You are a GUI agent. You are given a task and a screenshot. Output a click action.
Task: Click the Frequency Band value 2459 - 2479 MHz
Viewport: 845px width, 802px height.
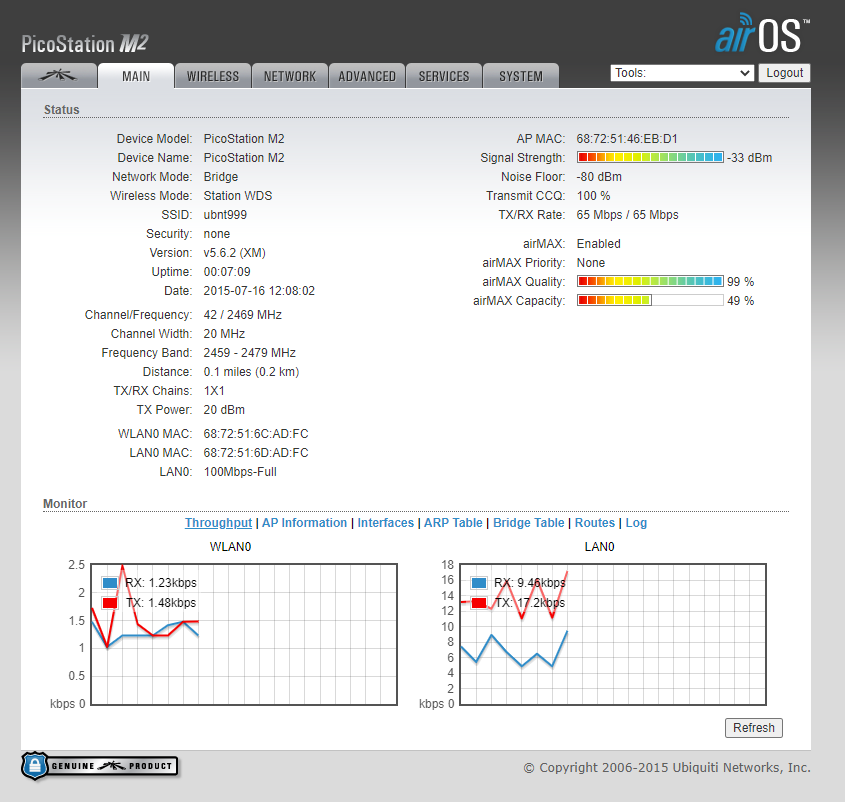tap(250, 353)
